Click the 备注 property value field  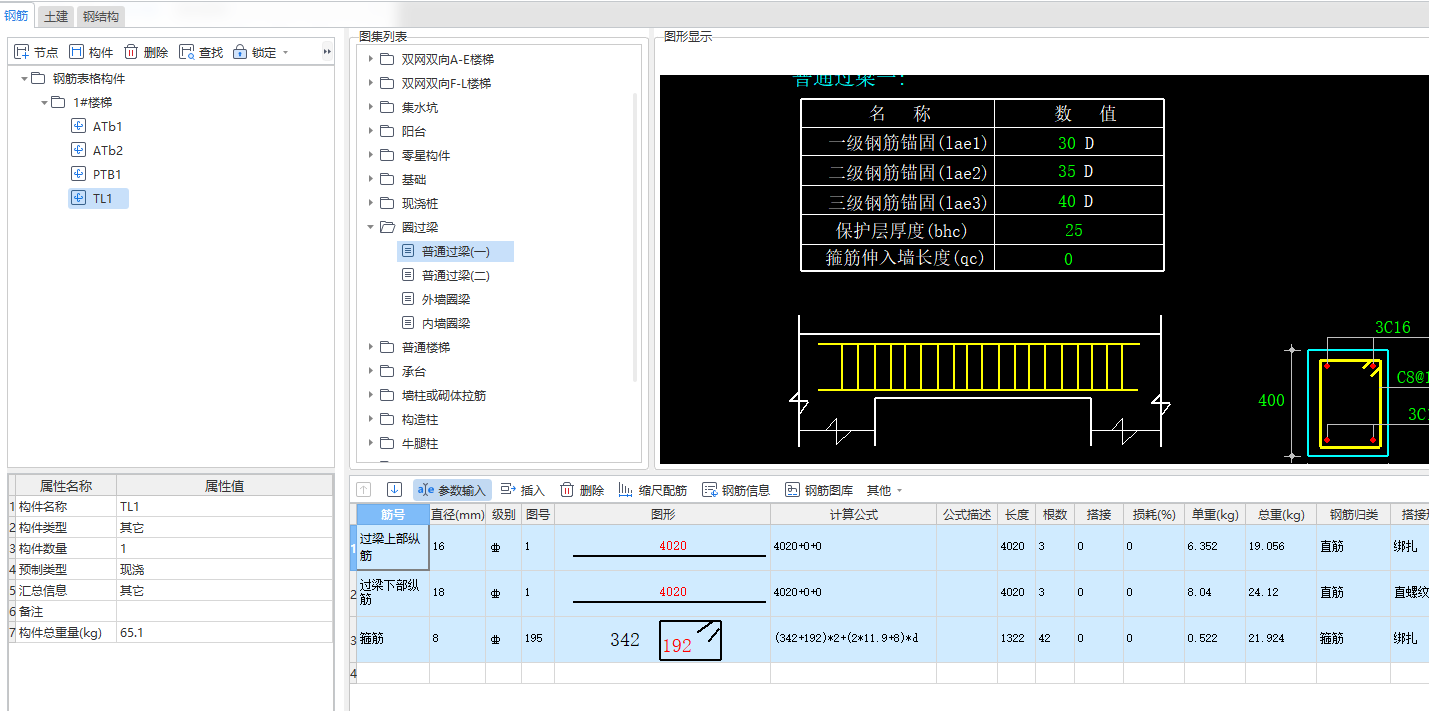pos(224,612)
